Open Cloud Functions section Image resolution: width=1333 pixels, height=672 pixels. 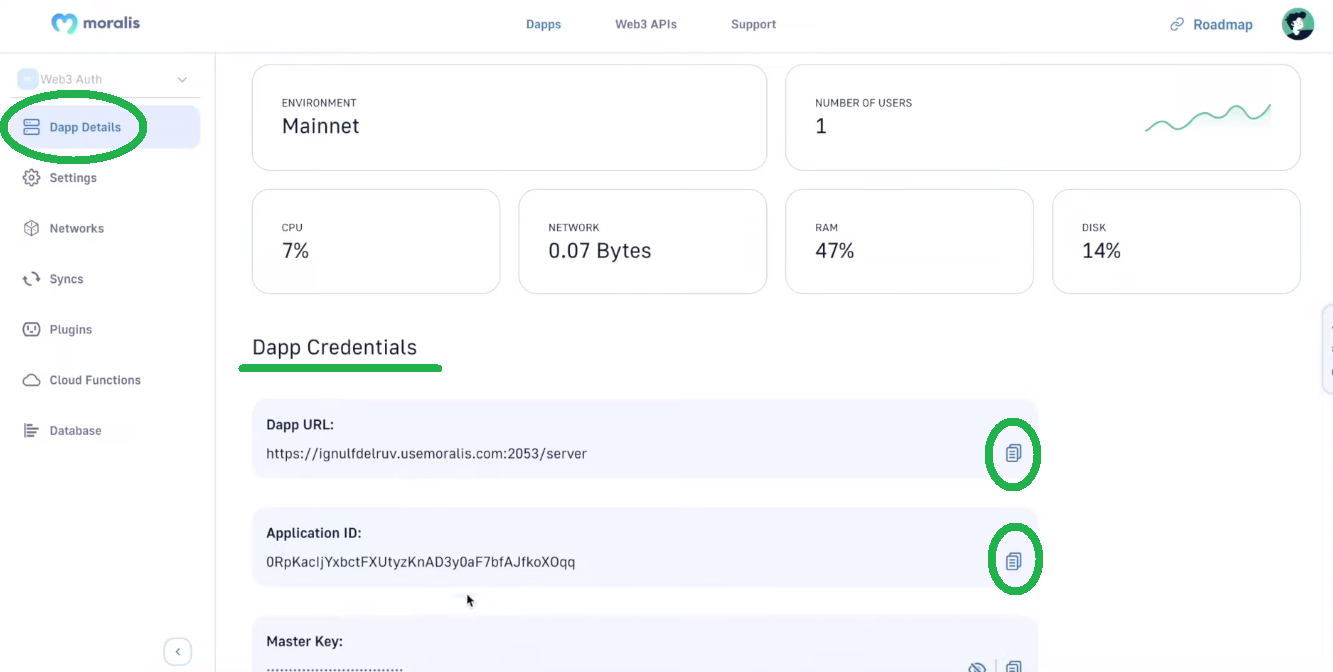coord(94,380)
